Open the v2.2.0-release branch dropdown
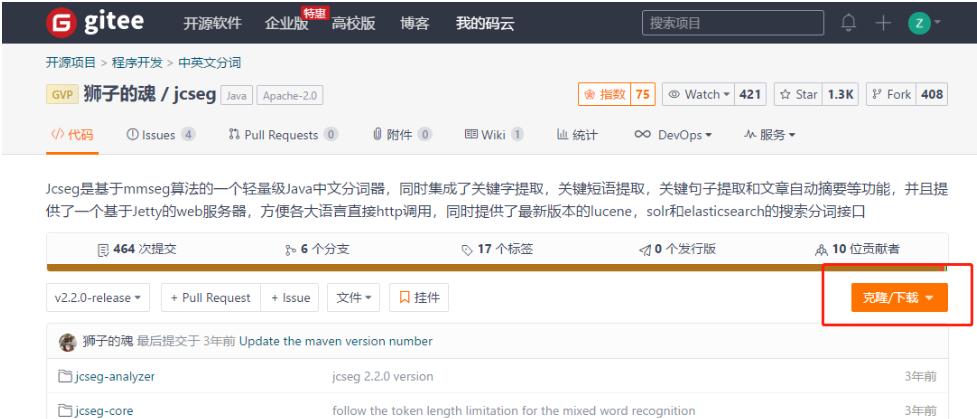The image size is (977, 419). point(98,297)
